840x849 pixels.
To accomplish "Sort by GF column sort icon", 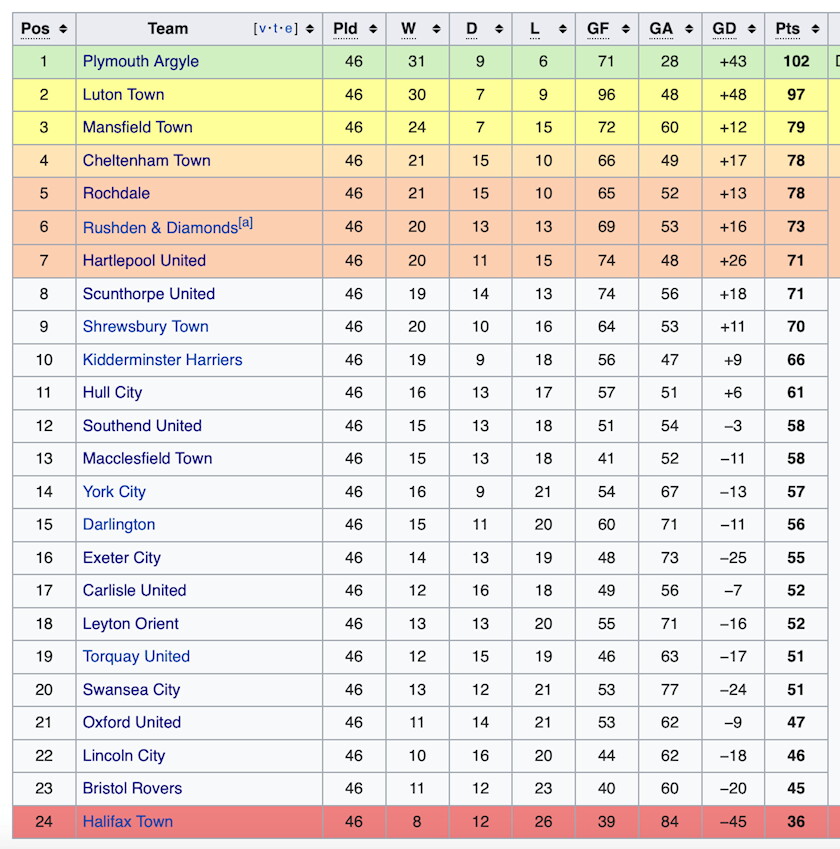I will pos(626,29).
